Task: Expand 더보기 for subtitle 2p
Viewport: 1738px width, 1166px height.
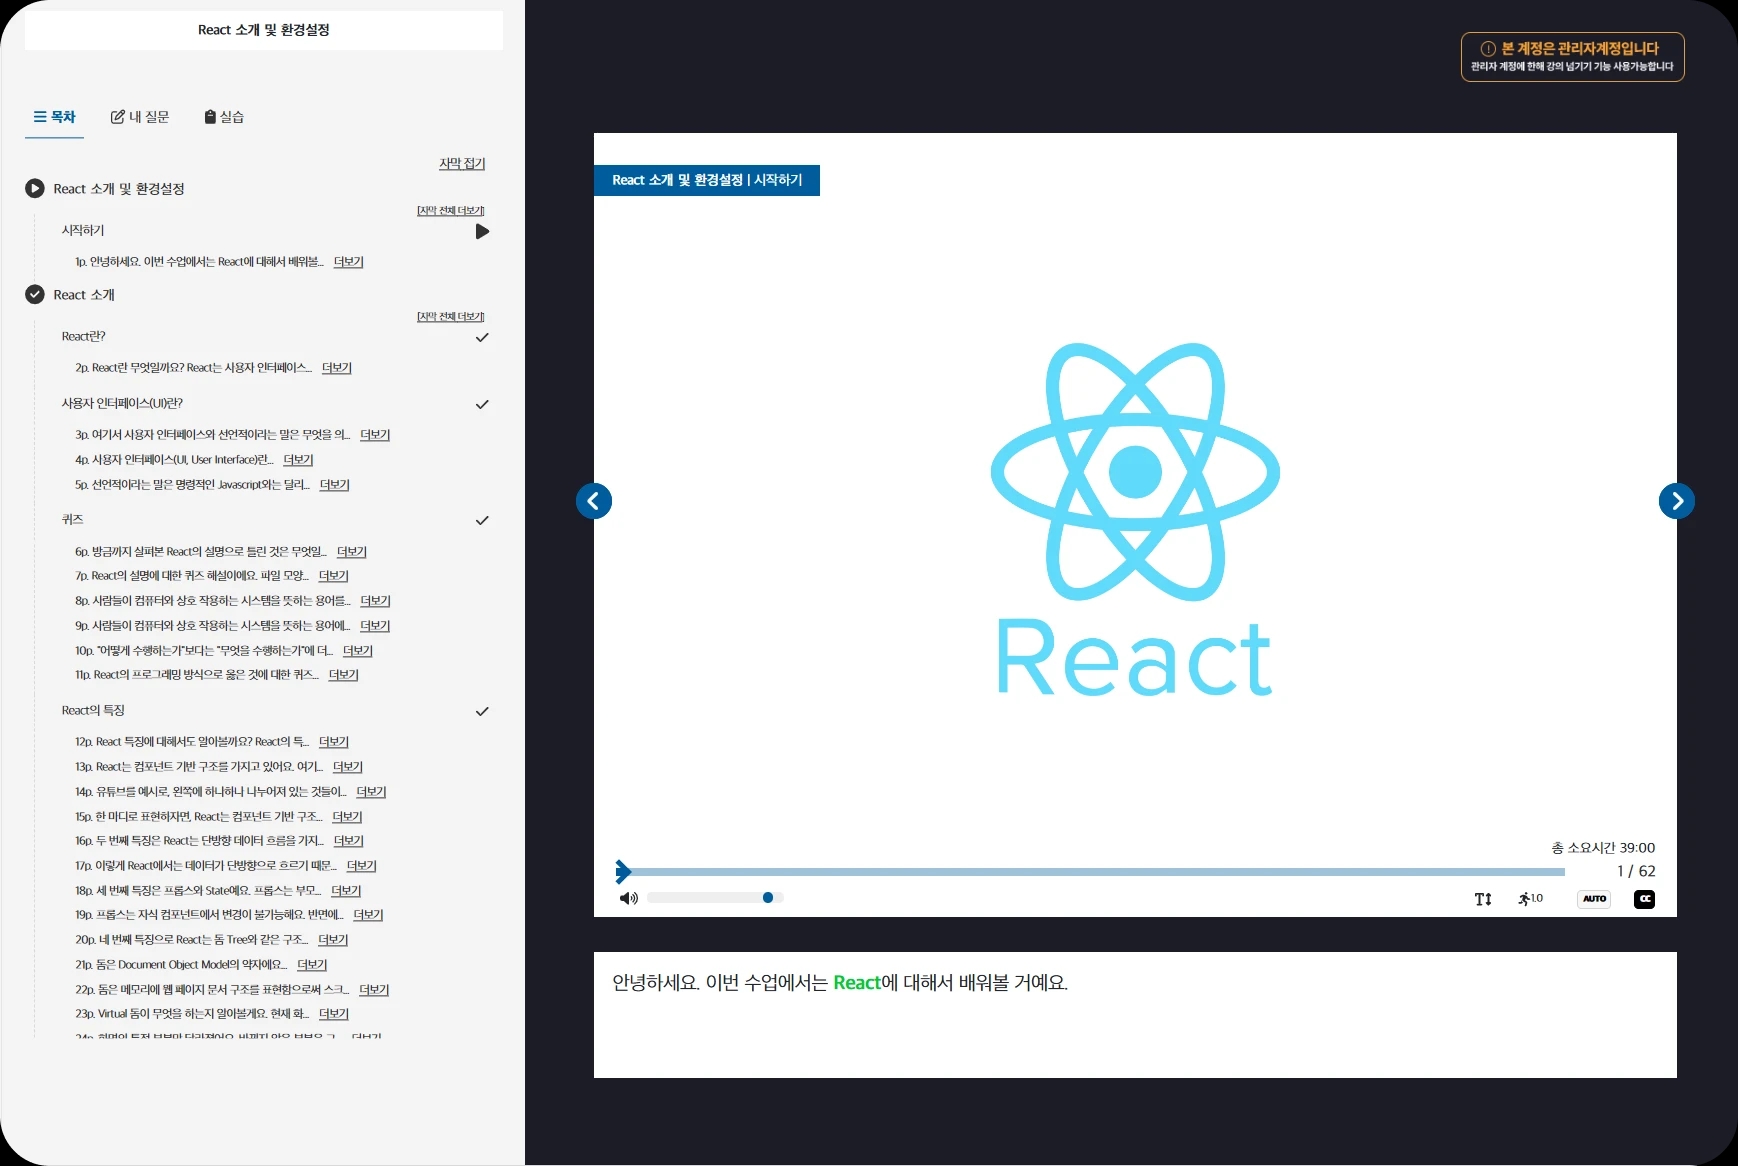Action: click(x=337, y=368)
